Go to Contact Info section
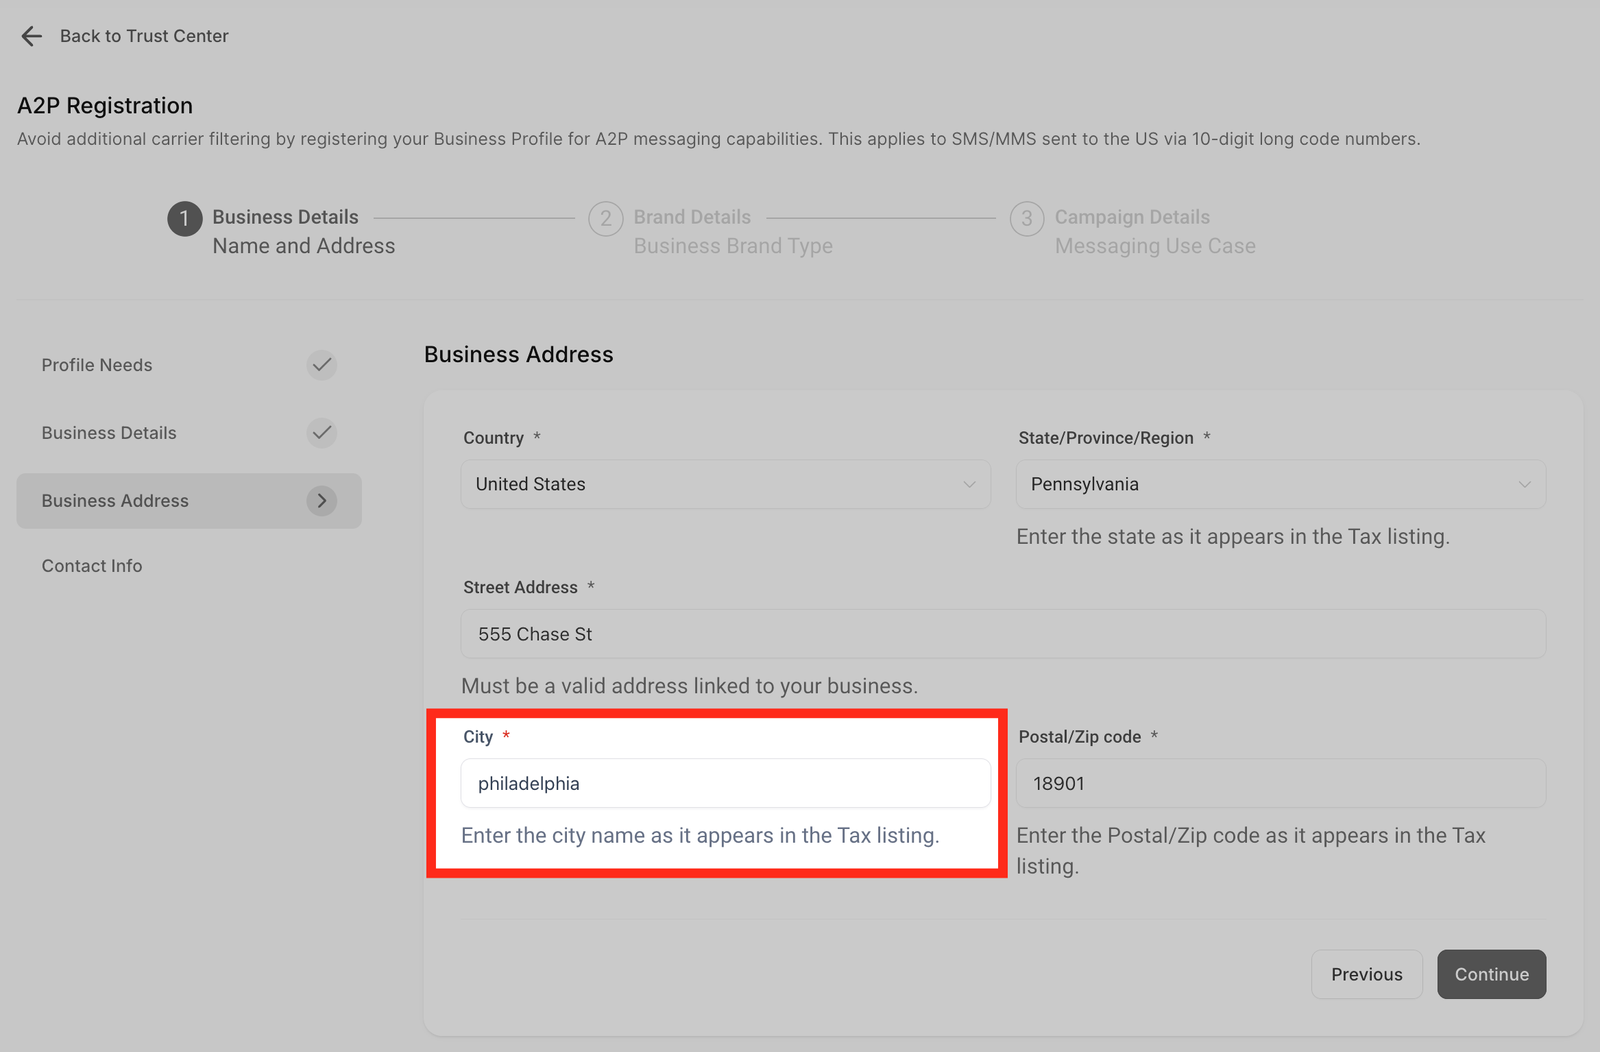 92,566
